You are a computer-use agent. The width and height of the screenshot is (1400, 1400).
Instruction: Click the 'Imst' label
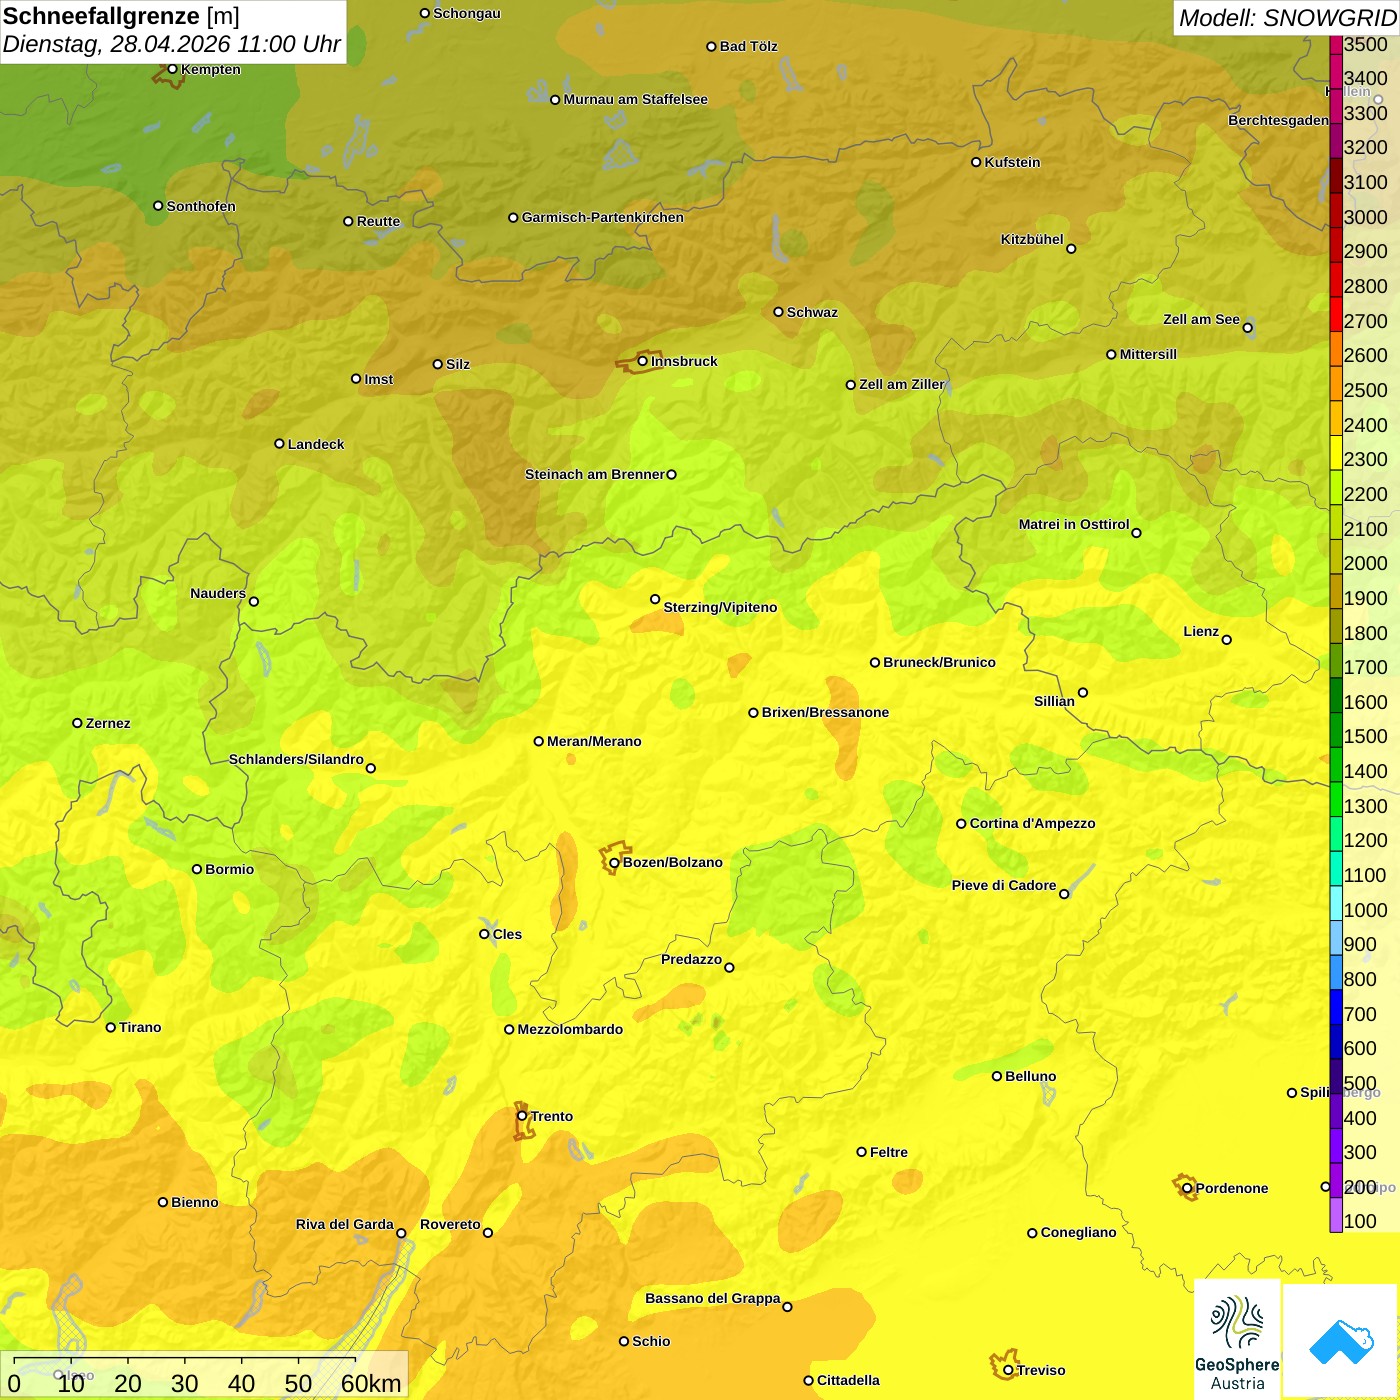click(x=379, y=379)
